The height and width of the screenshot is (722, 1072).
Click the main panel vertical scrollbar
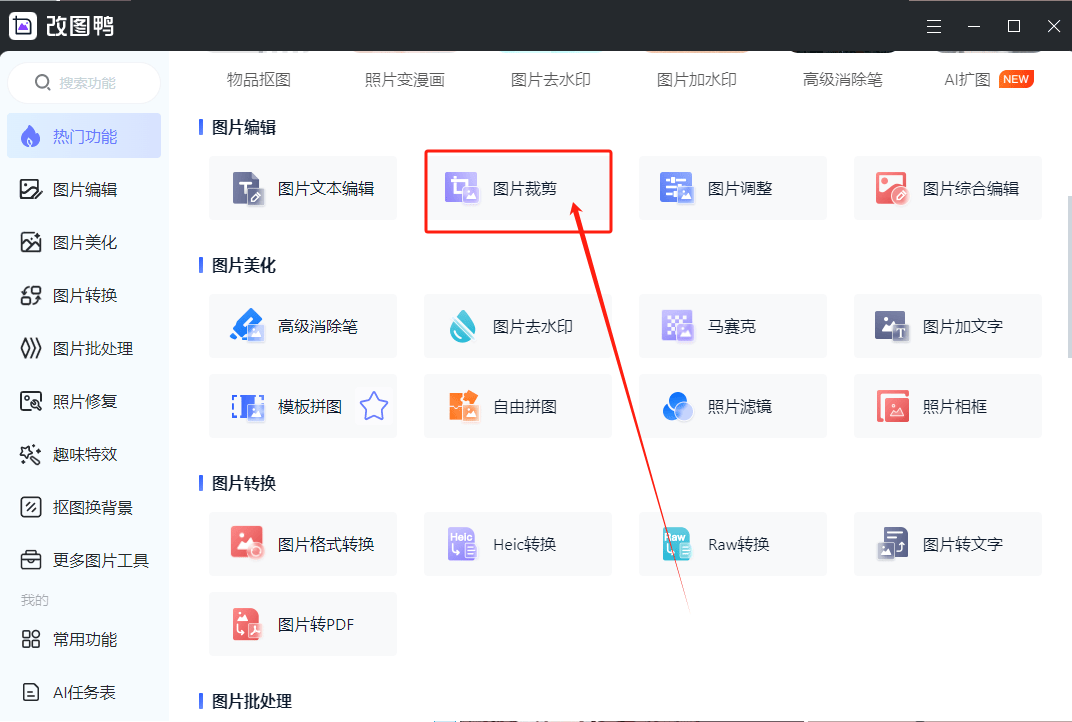pos(1069,277)
